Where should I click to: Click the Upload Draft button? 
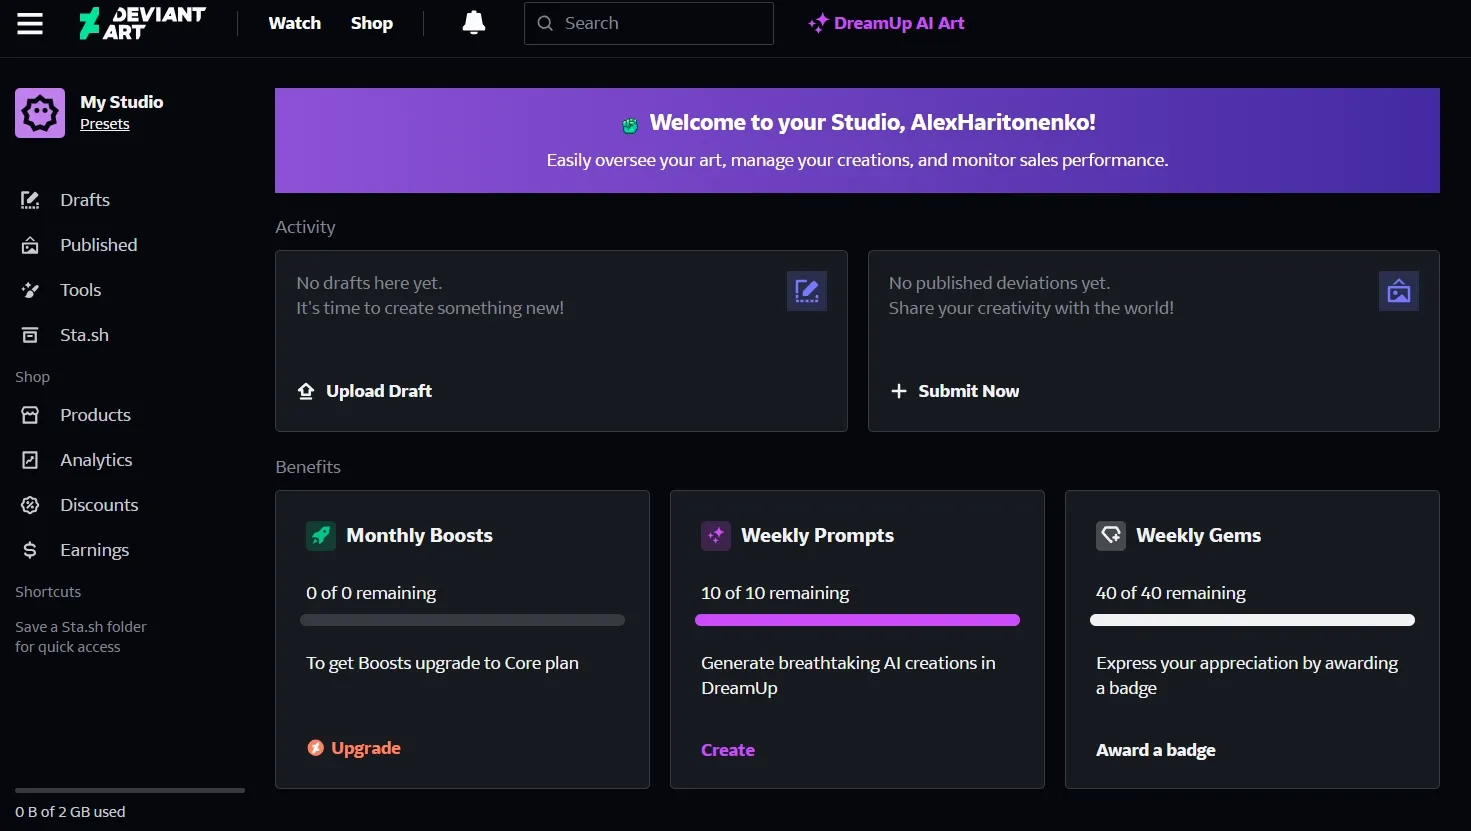point(365,391)
